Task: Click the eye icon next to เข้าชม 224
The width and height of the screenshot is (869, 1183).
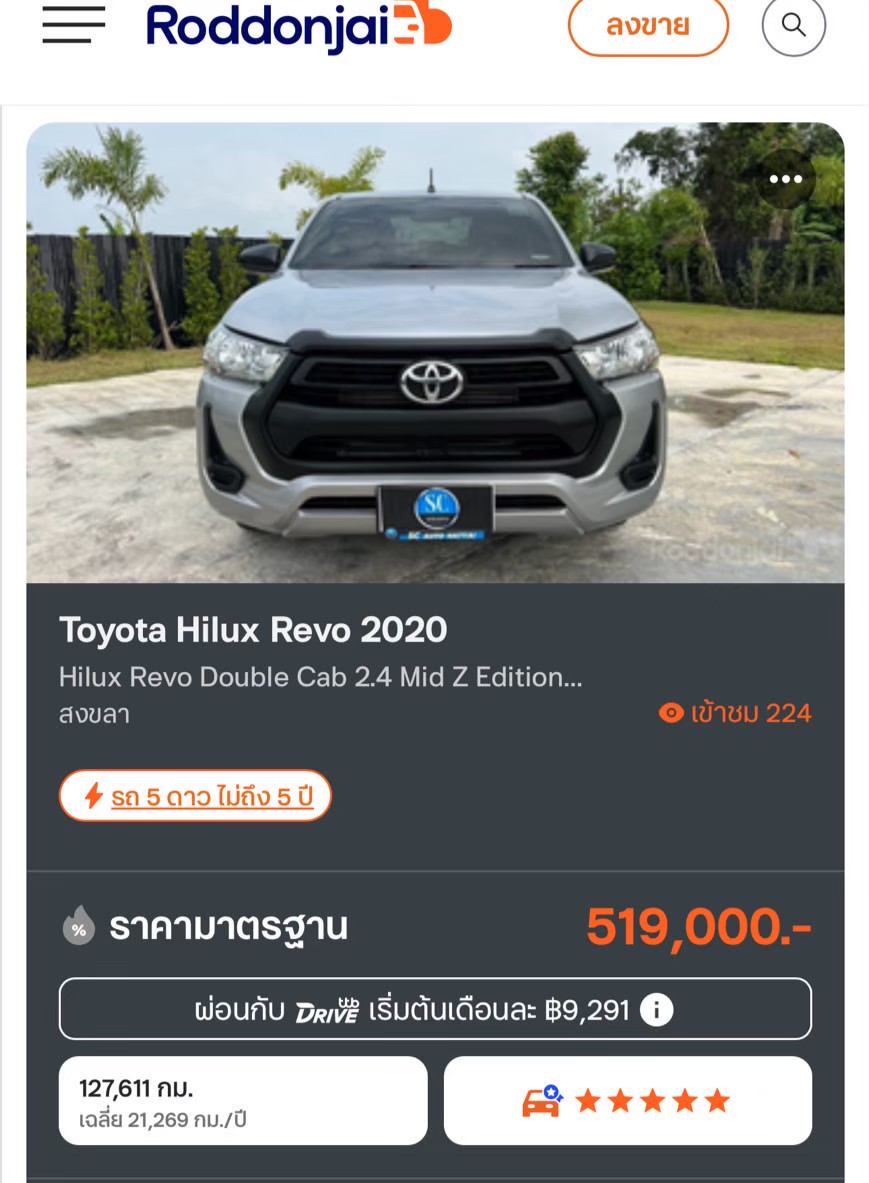Action: (x=671, y=713)
